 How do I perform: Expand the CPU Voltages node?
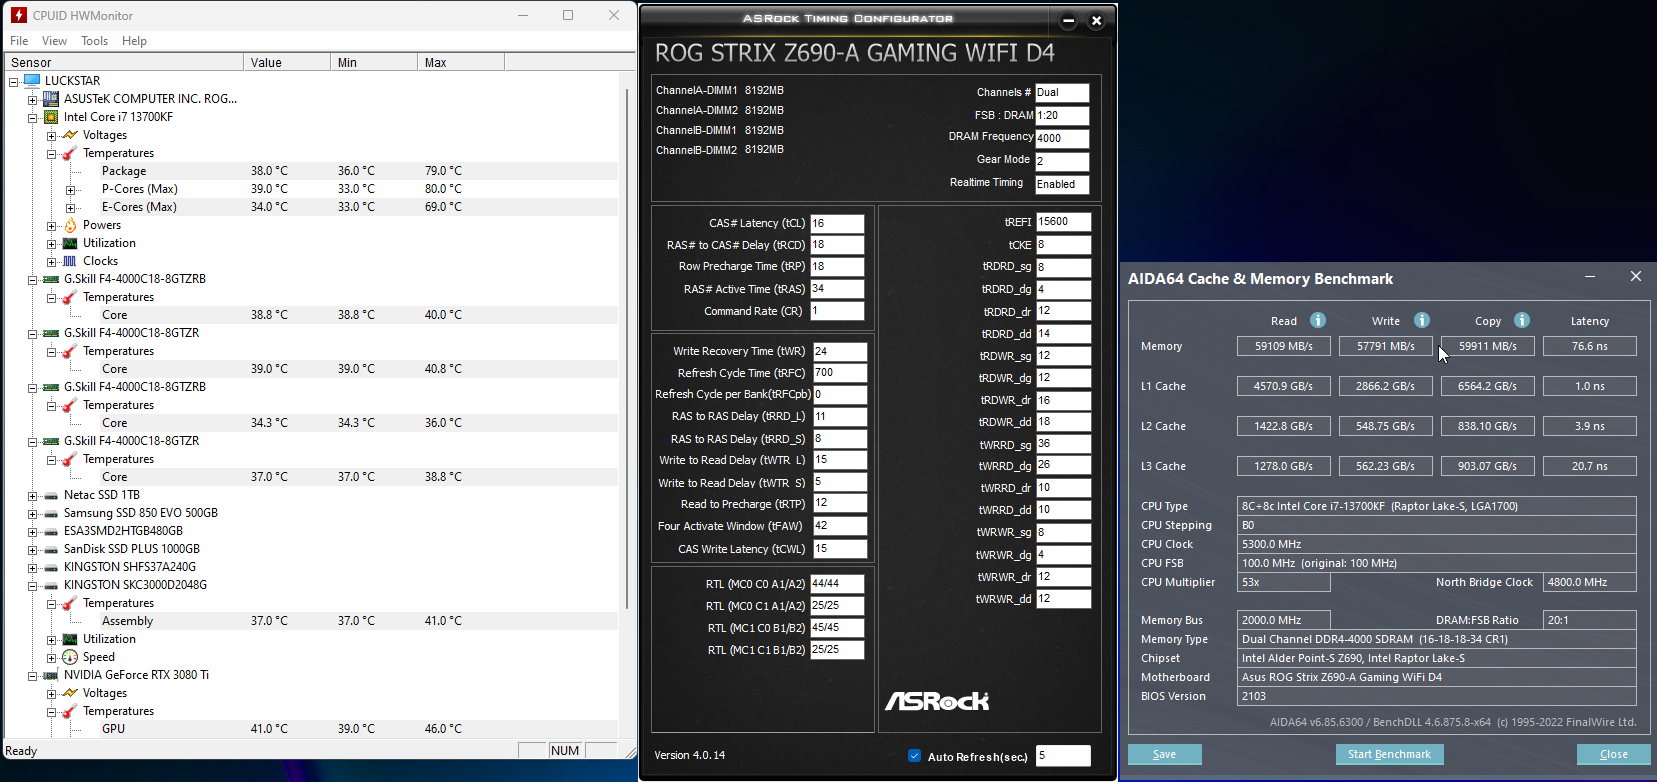pyautogui.click(x=51, y=135)
